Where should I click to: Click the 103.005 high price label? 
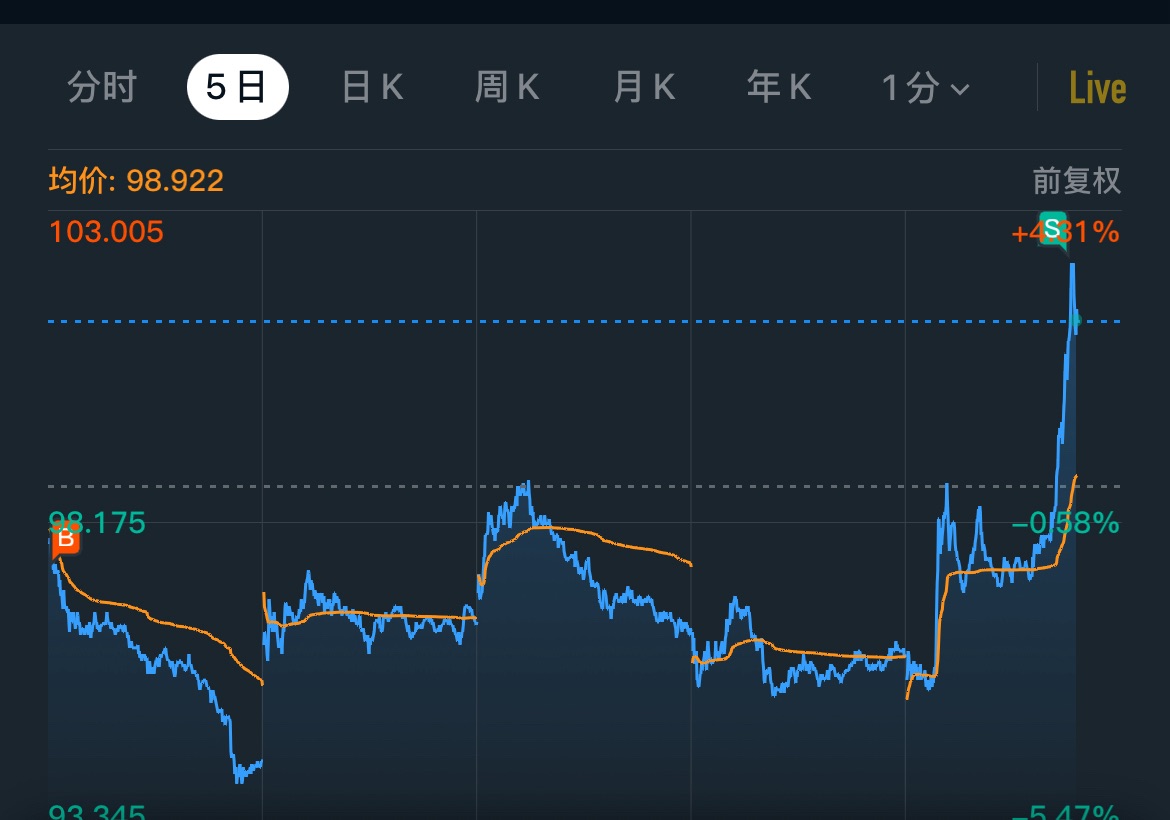click(x=106, y=232)
